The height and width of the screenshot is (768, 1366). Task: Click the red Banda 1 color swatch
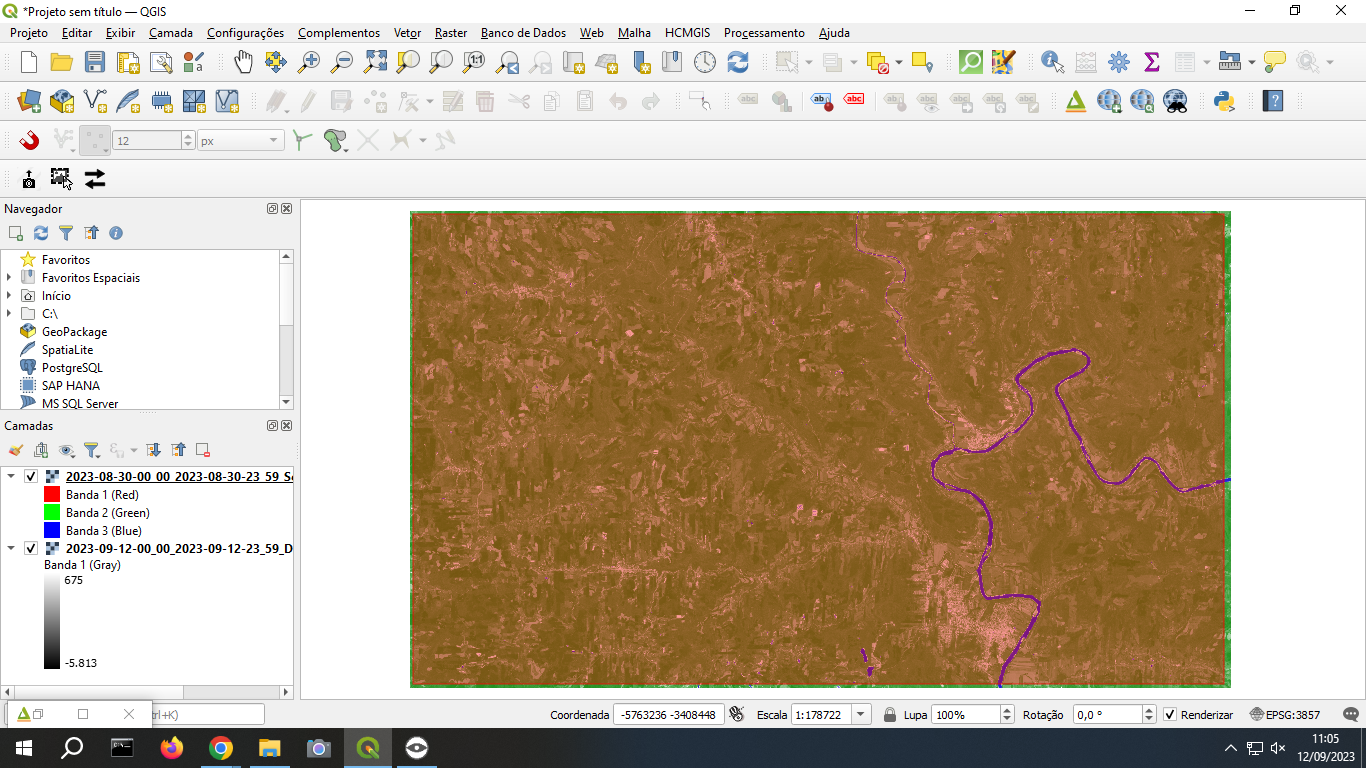tap(52, 495)
